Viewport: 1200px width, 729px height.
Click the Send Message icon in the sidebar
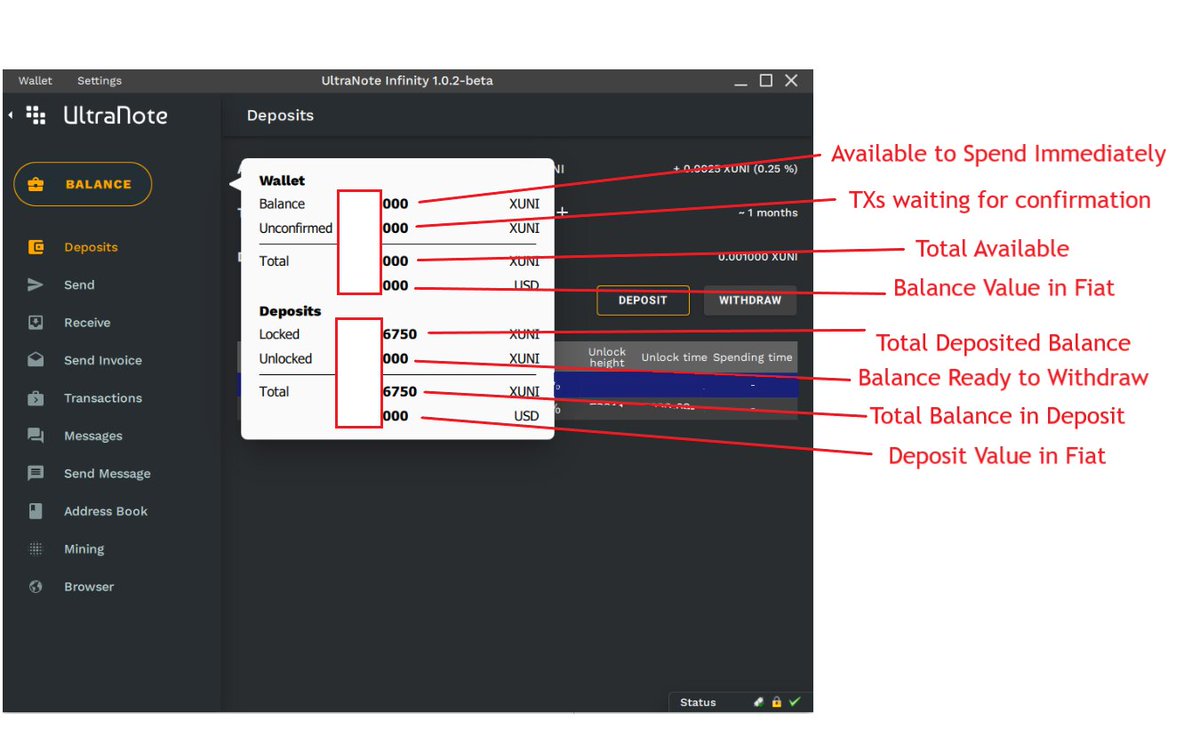point(36,473)
